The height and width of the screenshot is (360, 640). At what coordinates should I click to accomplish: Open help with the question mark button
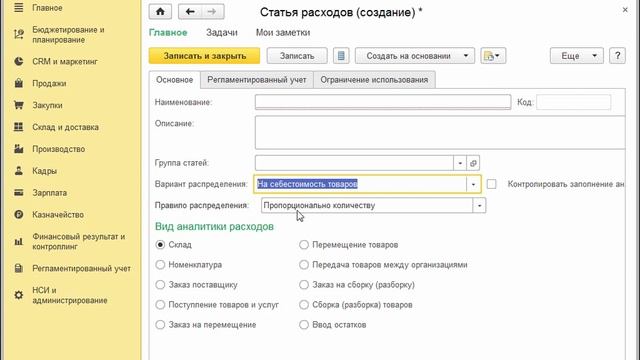pos(617,56)
